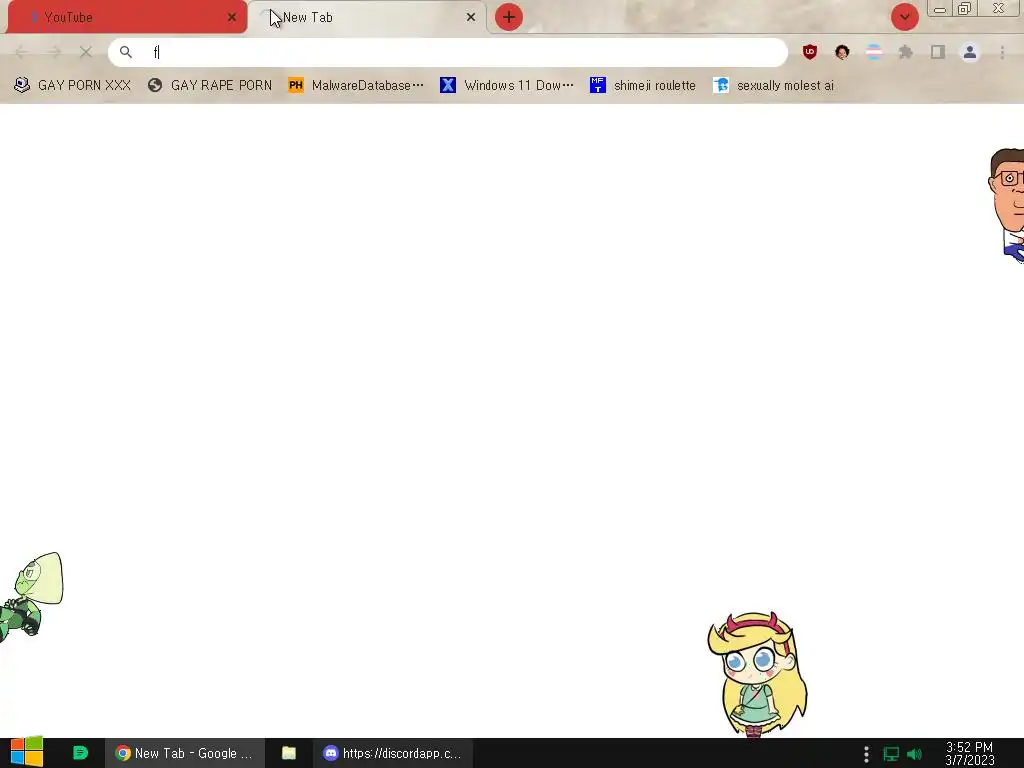Open the Extensions puzzle piece menu
Image resolution: width=1024 pixels, height=768 pixels.
(906, 52)
